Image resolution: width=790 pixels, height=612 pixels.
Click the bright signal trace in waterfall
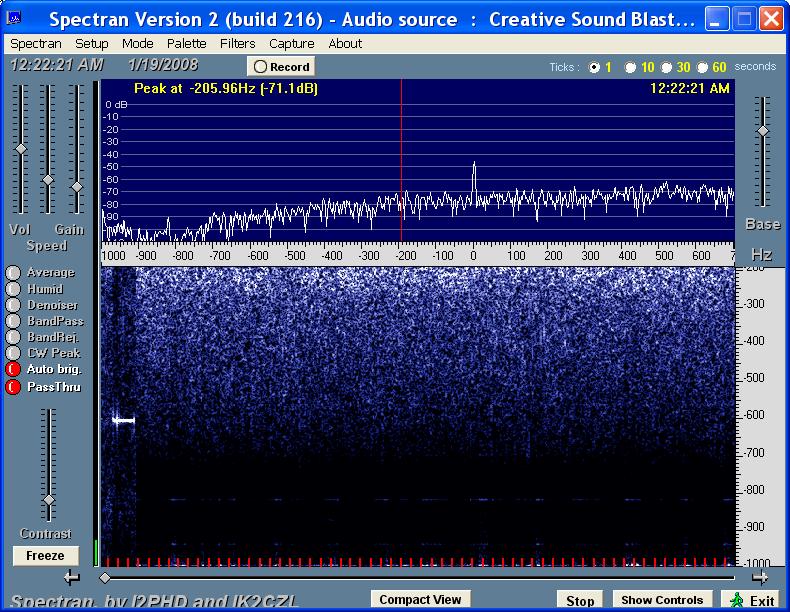123,420
